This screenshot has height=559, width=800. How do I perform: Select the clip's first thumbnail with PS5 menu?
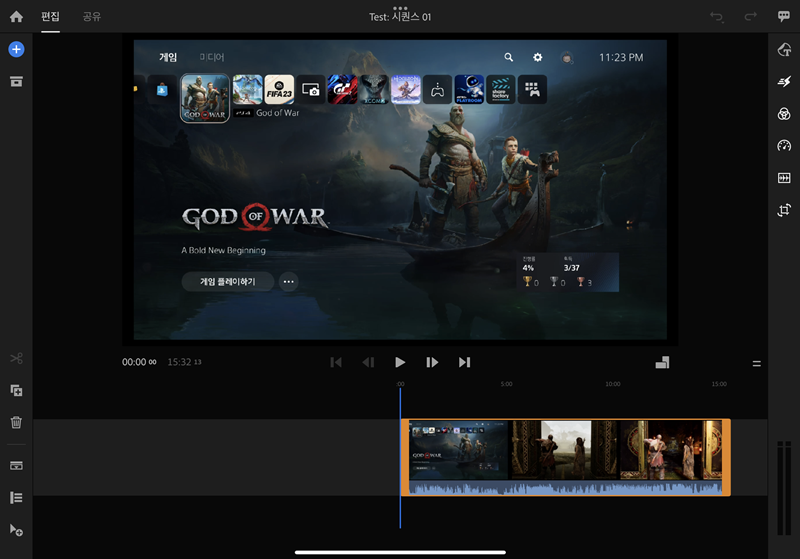point(459,450)
